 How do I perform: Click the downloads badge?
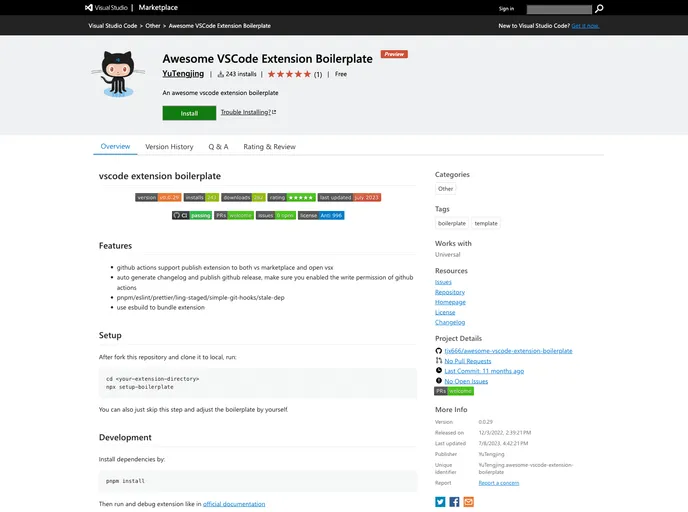[x=243, y=197]
